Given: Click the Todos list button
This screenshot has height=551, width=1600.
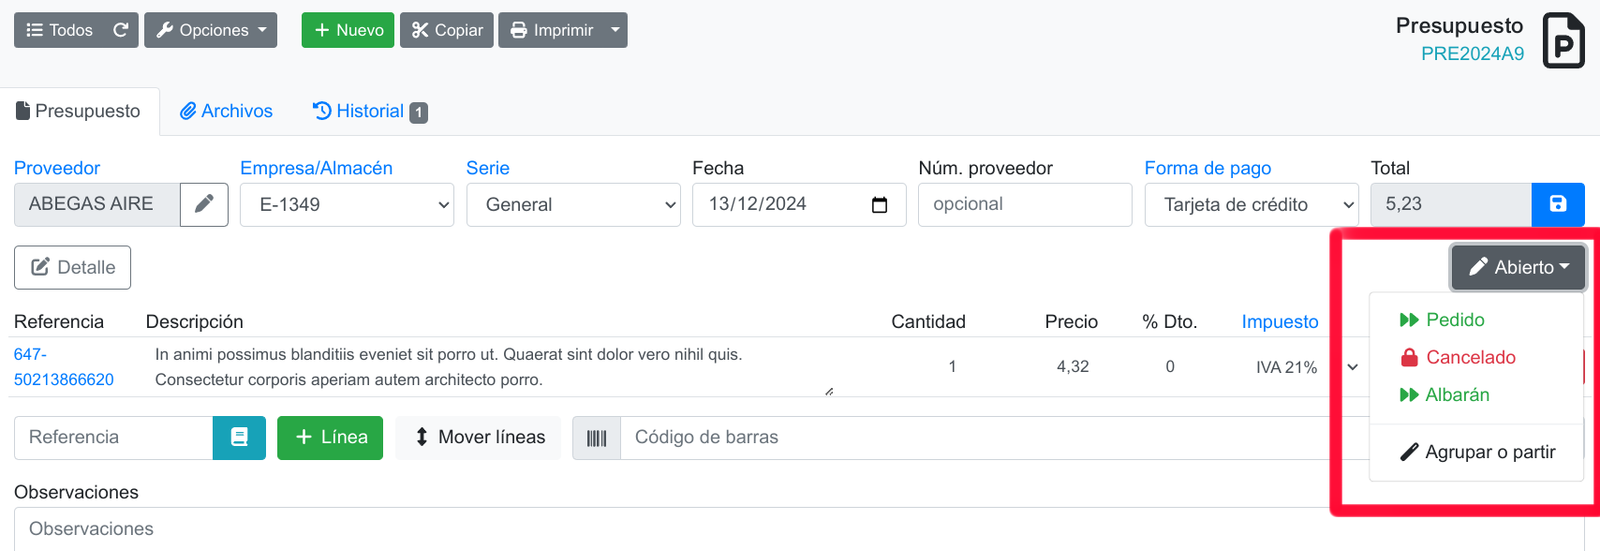Looking at the screenshot, I should click(x=59, y=30).
